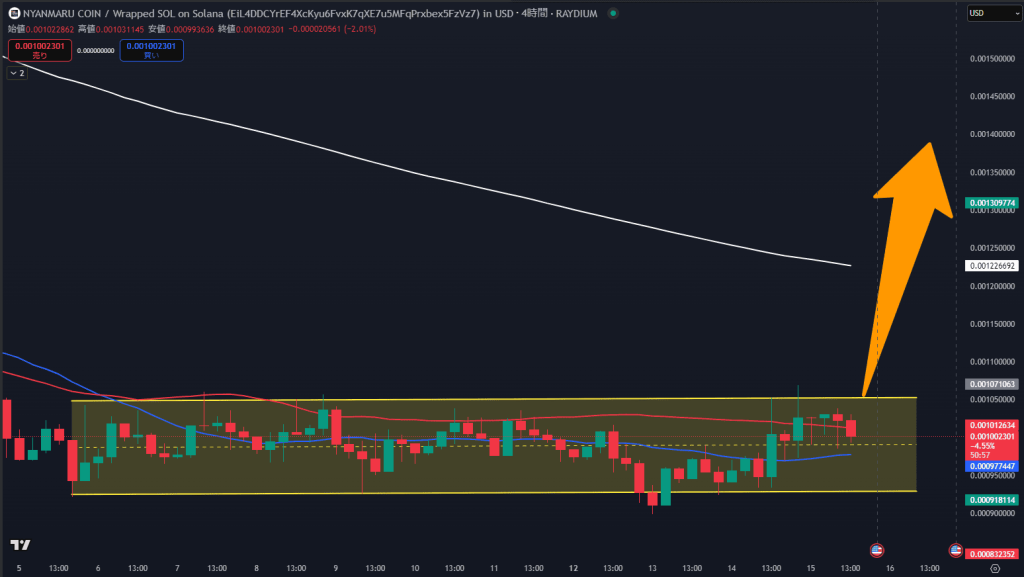Click the 0.001150000 price axis tick
The height and width of the screenshot is (577, 1024).
(x=992, y=324)
